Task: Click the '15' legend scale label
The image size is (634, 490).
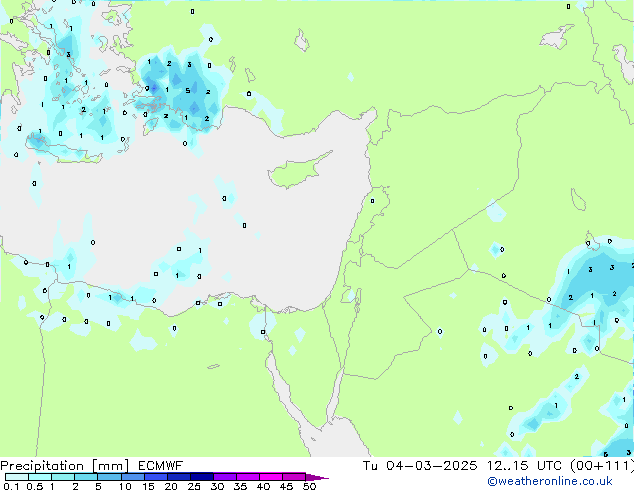Action: click(x=148, y=486)
